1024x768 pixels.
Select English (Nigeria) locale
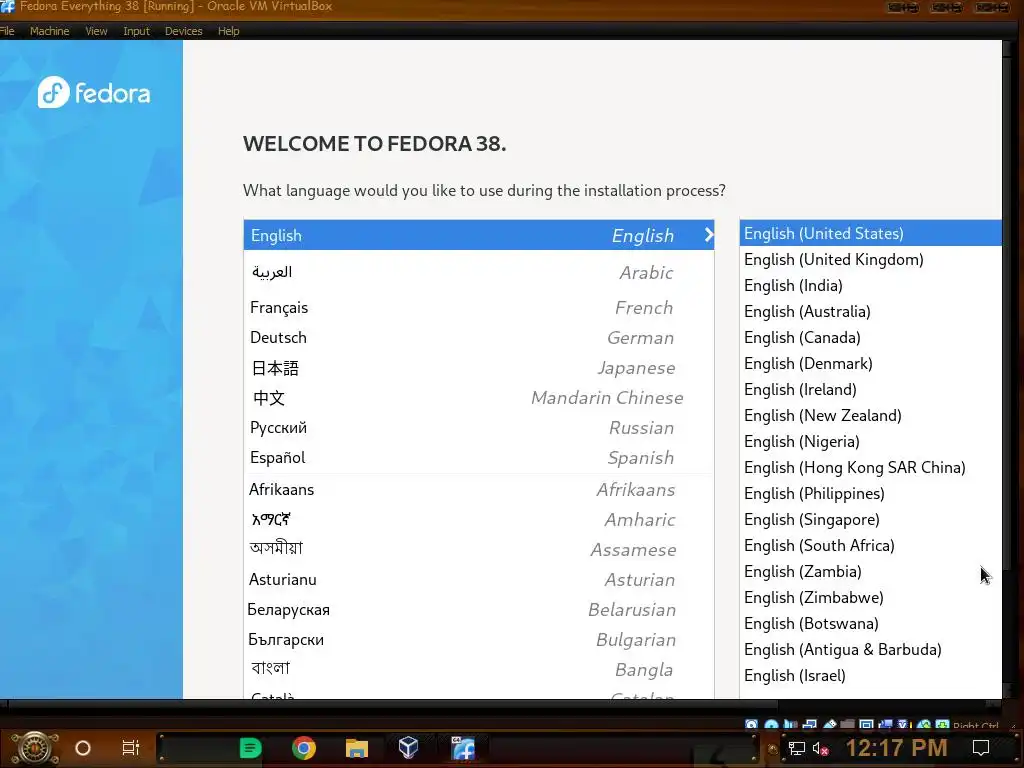pyautogui.click(x=870, y=441)
